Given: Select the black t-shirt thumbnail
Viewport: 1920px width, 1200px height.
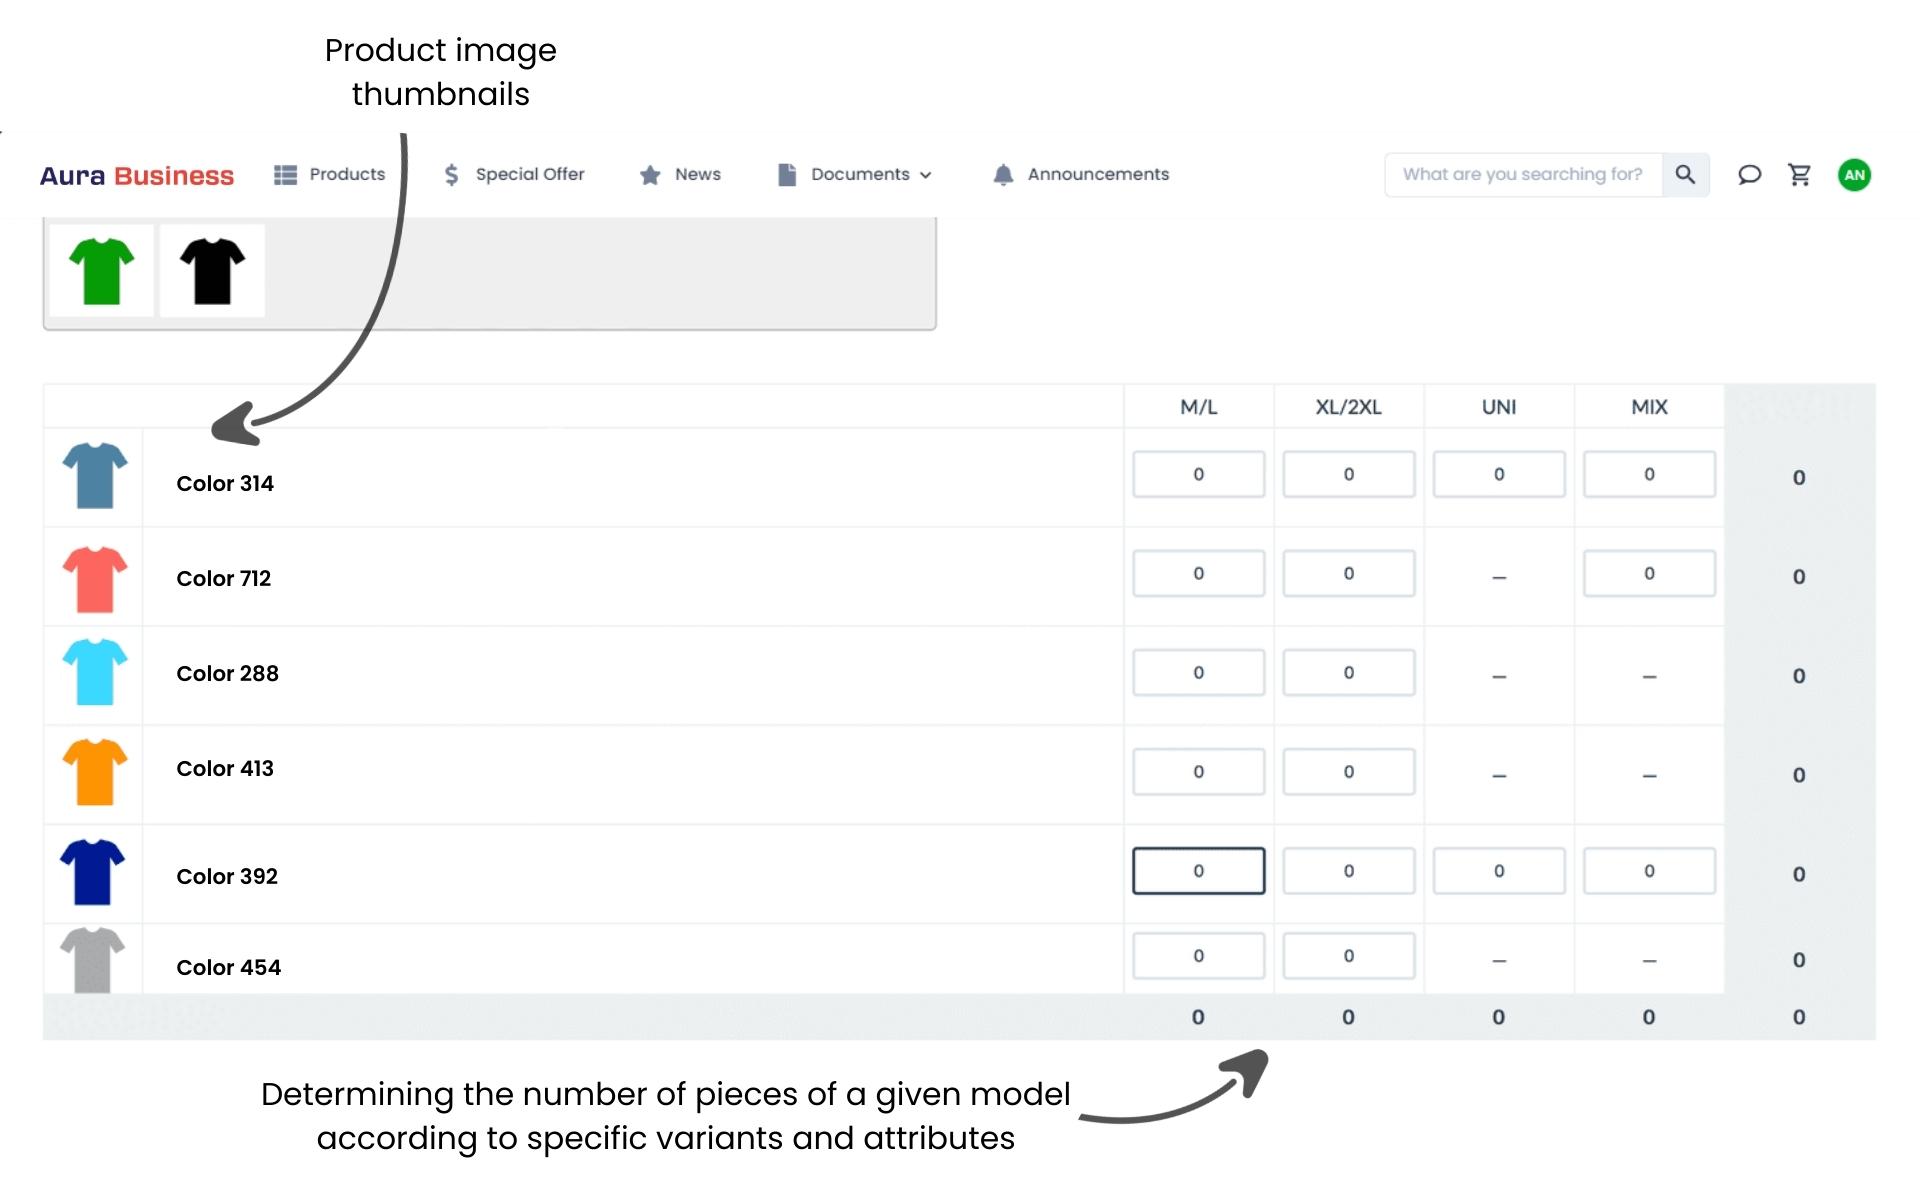Looking at the screenshot, I should [210, 270].
